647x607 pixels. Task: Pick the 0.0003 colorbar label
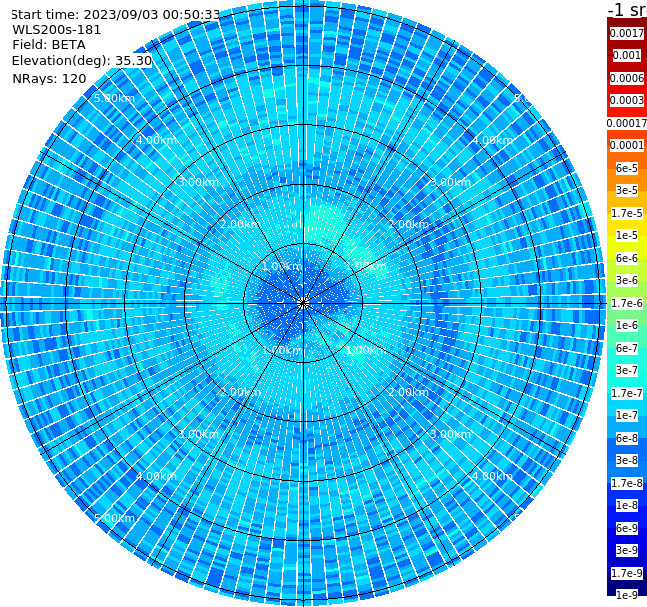point(627,100)
